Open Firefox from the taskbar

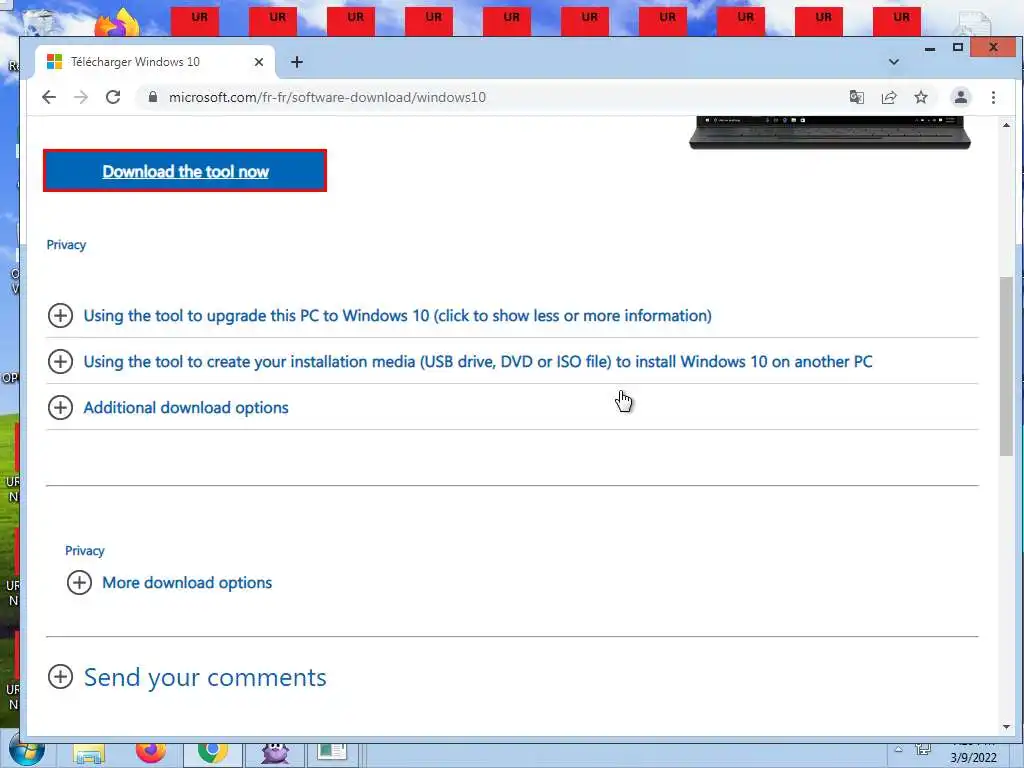pos(151,752)
